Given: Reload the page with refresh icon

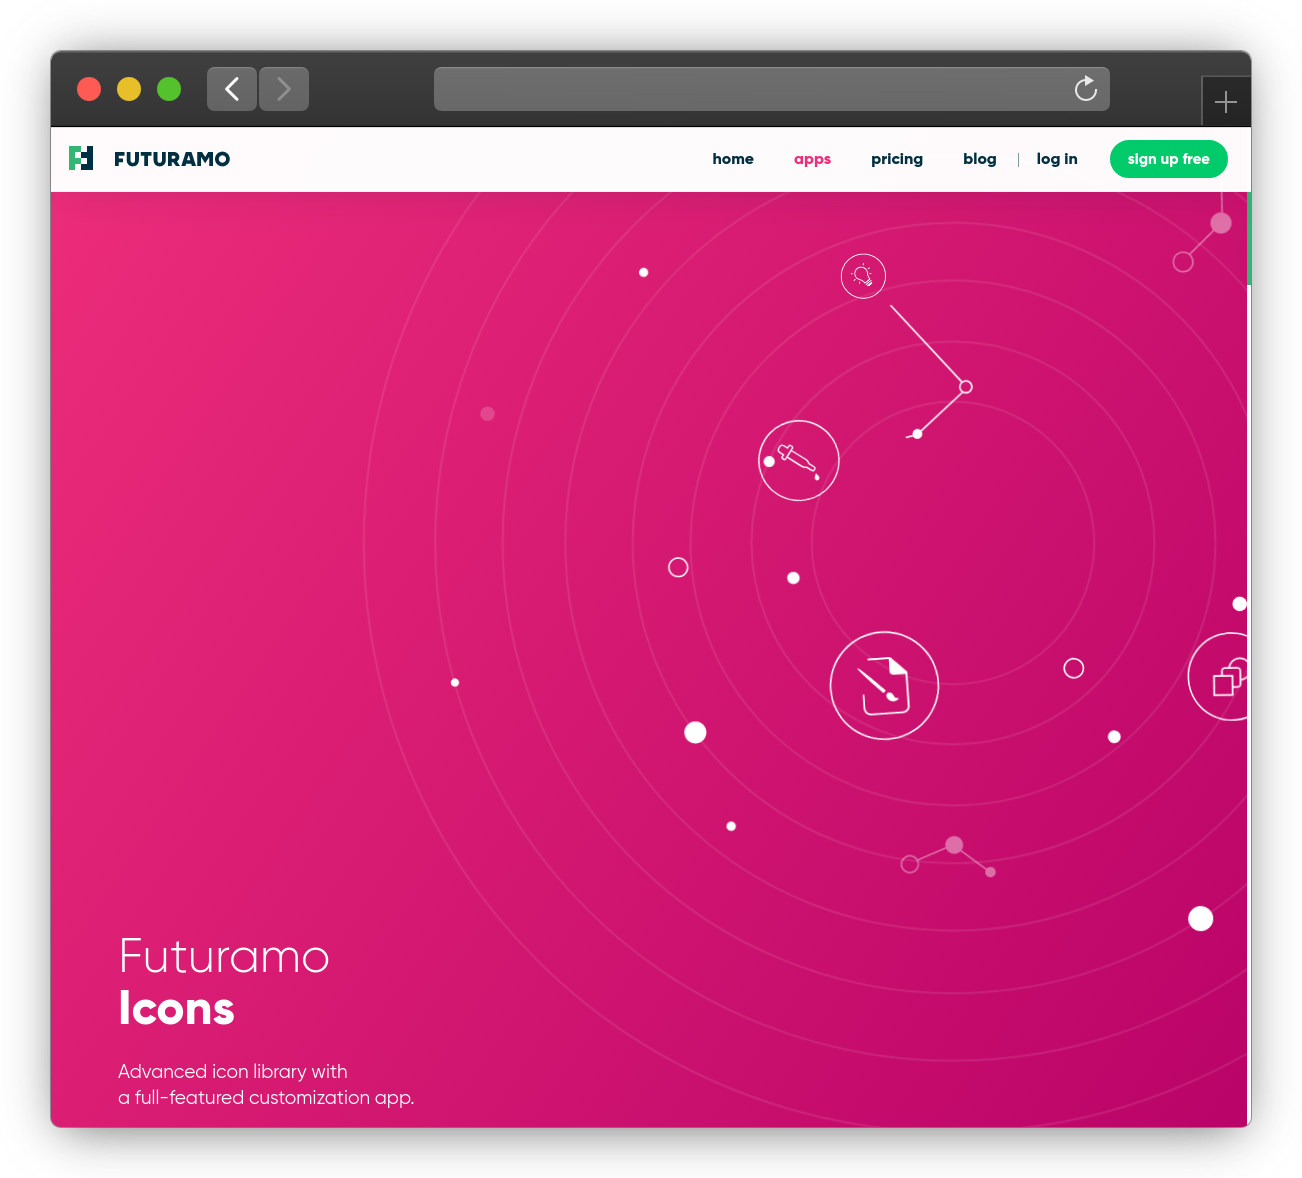Looking at the screenshot, I should pos(1085,89).
